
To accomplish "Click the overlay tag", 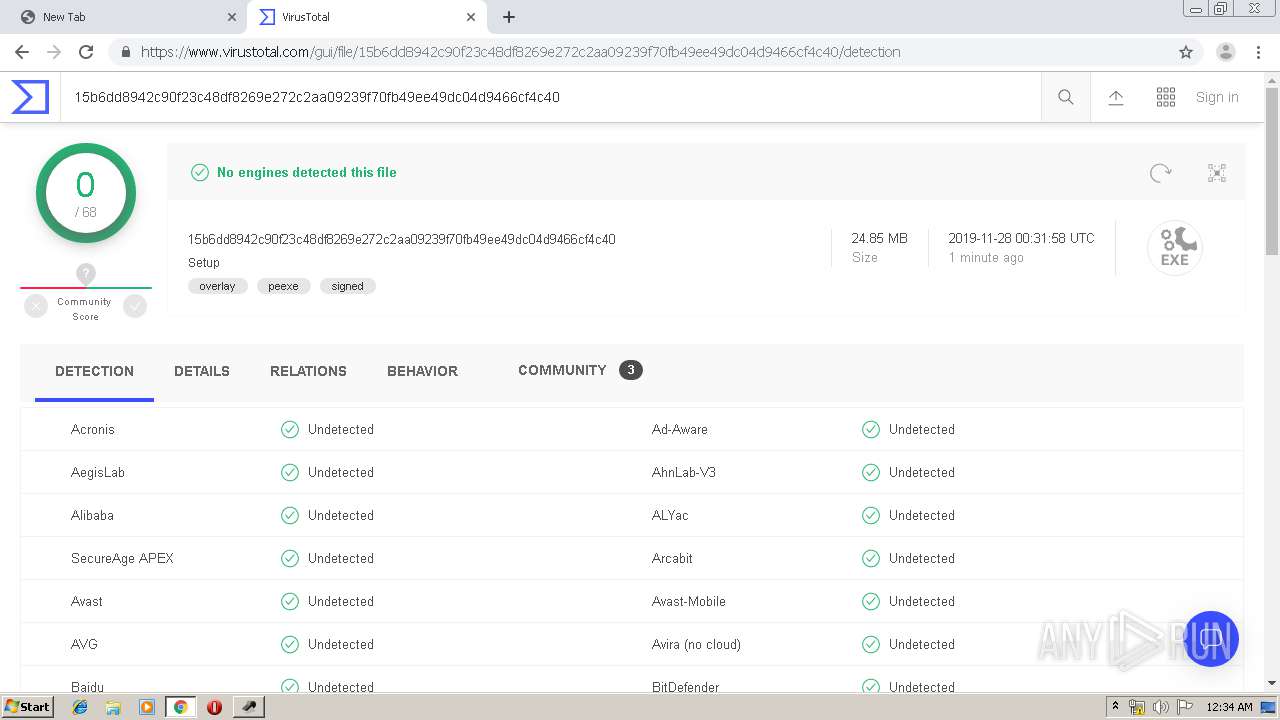I will [217, 286].
